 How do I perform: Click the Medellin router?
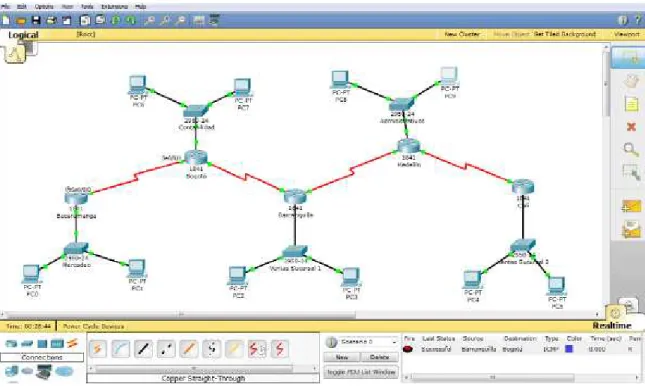click(408, 146)
